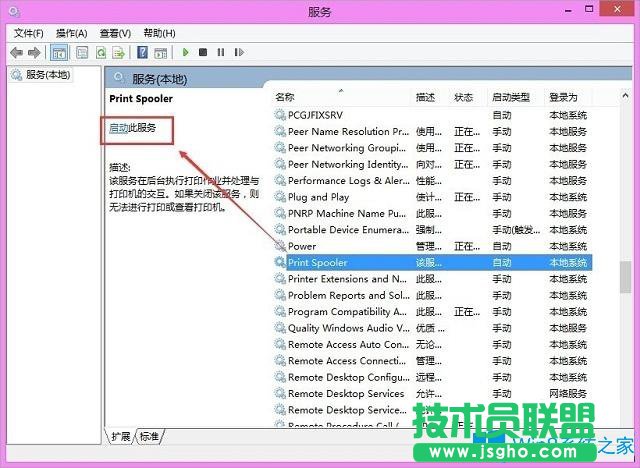Image resolution: width=640 pixels, height=468 pixels.
Task: Select the Peer Networking Groupi... service
Action: 433,148
